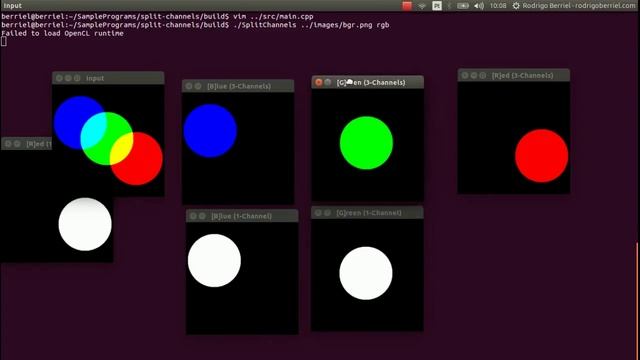
Task: Minimize the [G]reen (1-Channel) window
Action: coord(327,213)
